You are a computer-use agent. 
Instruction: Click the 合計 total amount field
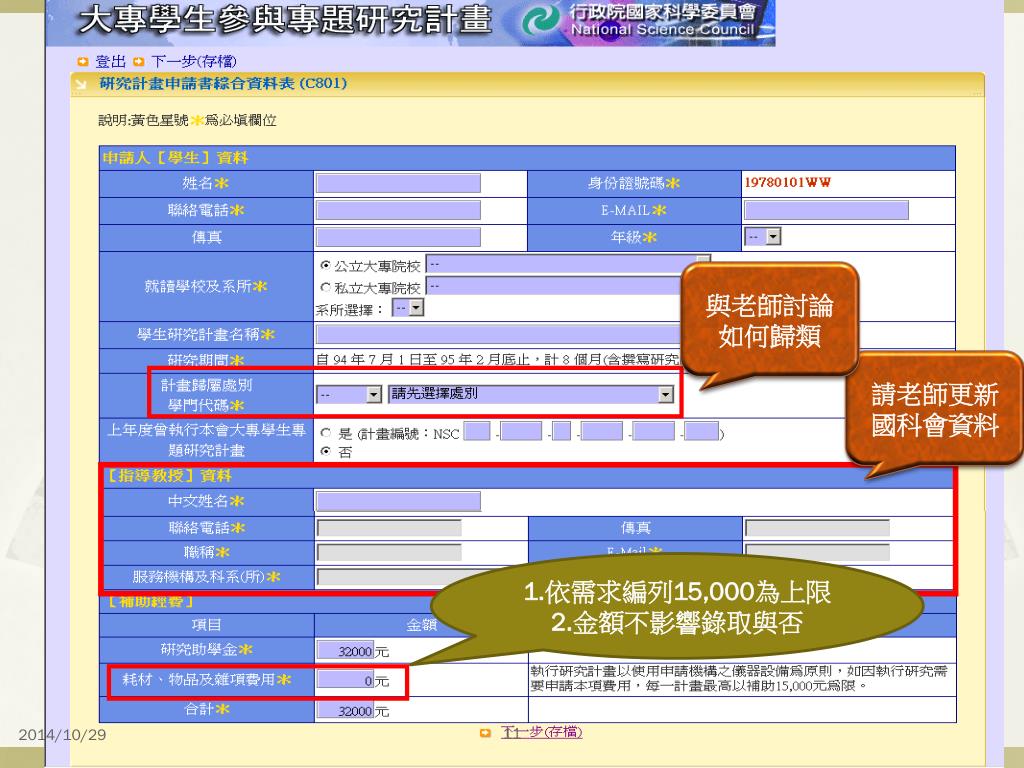coord(345,711)
